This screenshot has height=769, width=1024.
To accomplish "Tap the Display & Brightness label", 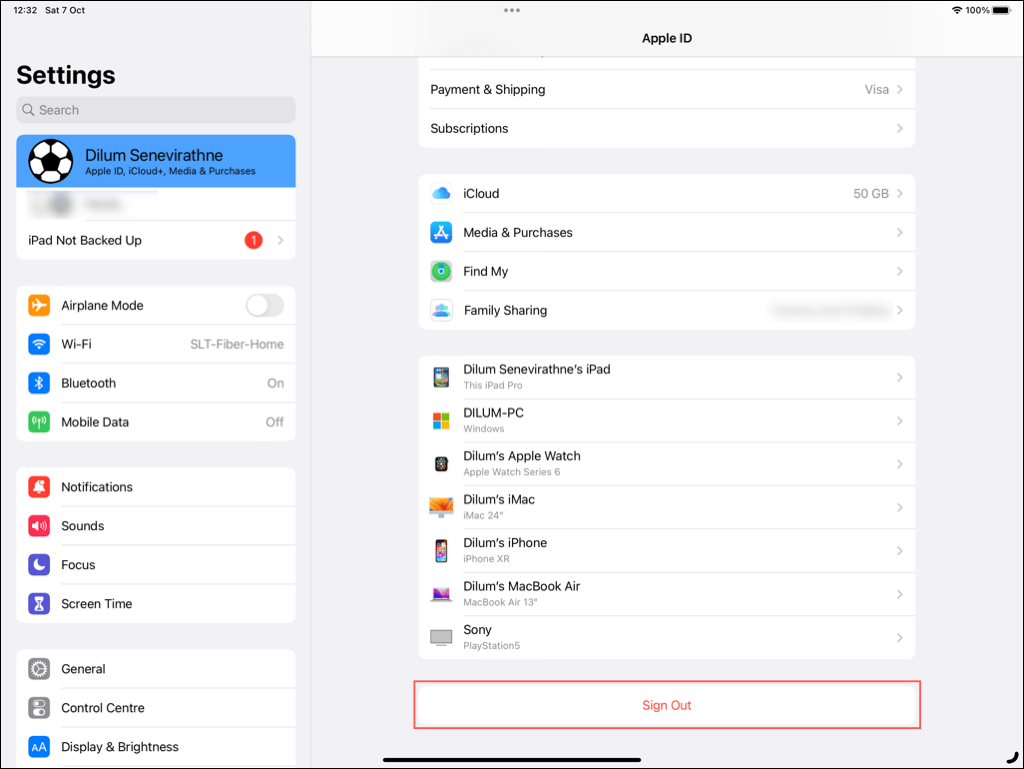I will tap(120, 747).
